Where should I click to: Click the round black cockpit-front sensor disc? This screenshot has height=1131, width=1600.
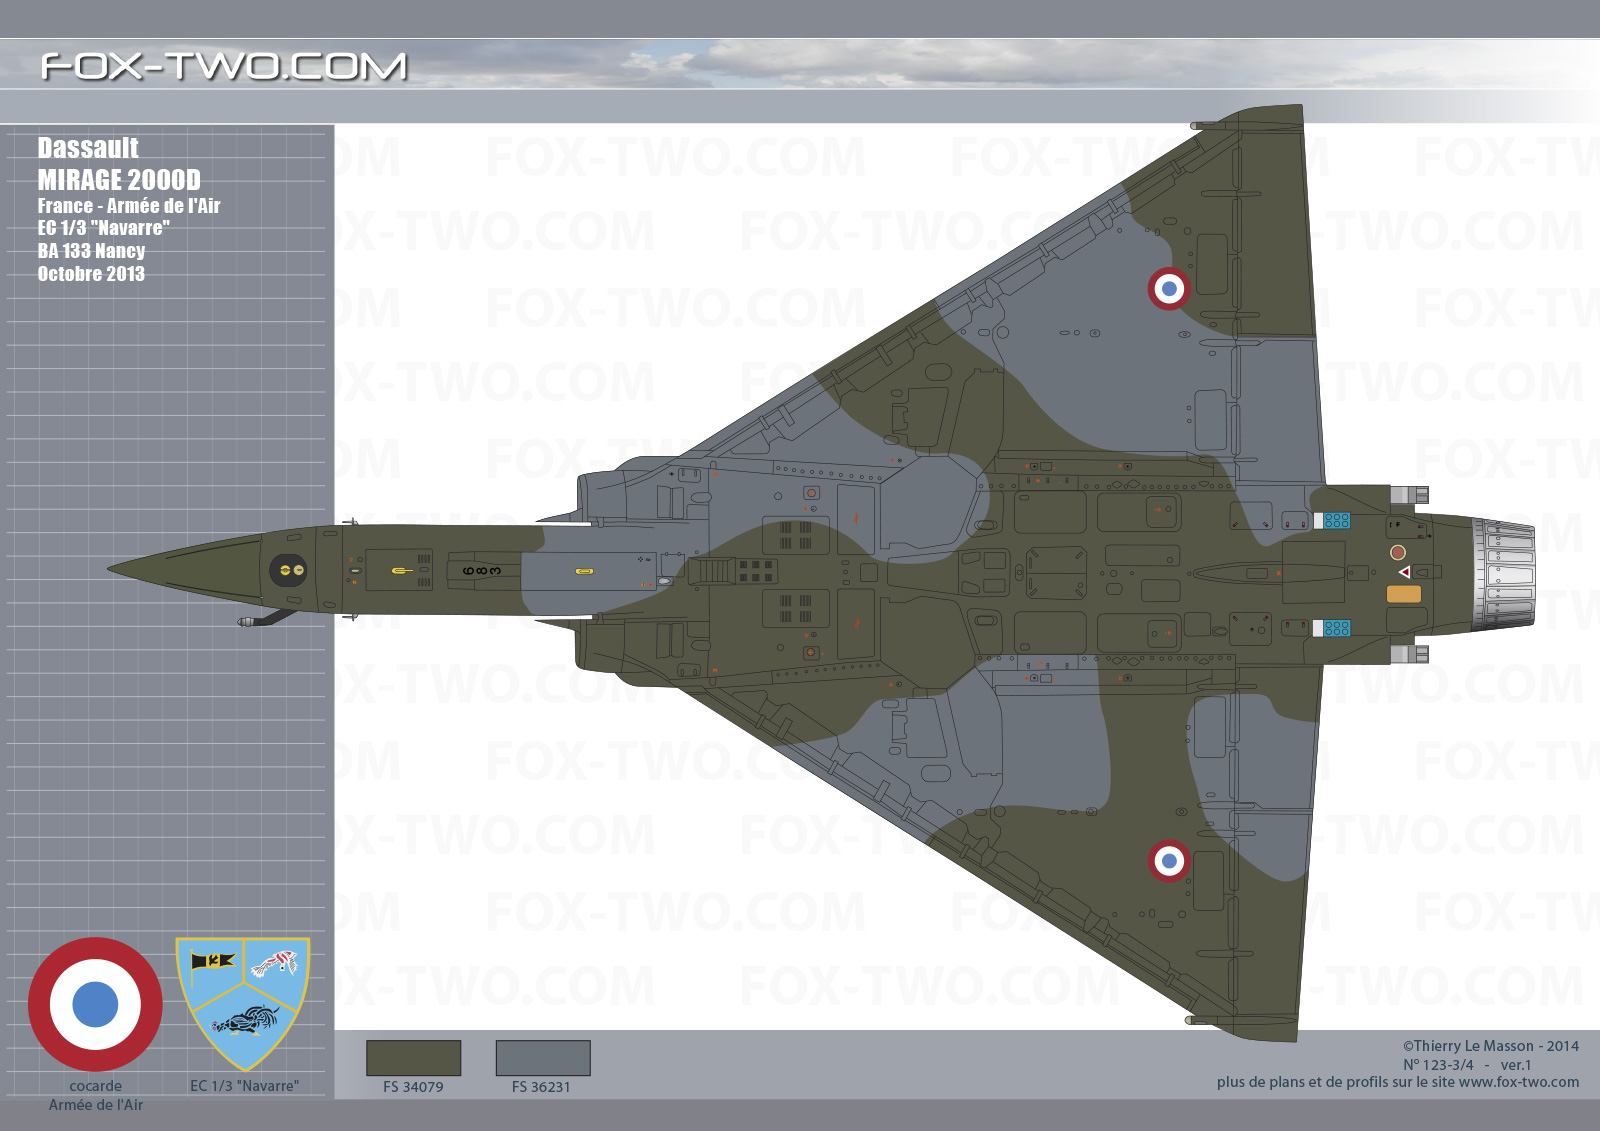pos(288,570)
